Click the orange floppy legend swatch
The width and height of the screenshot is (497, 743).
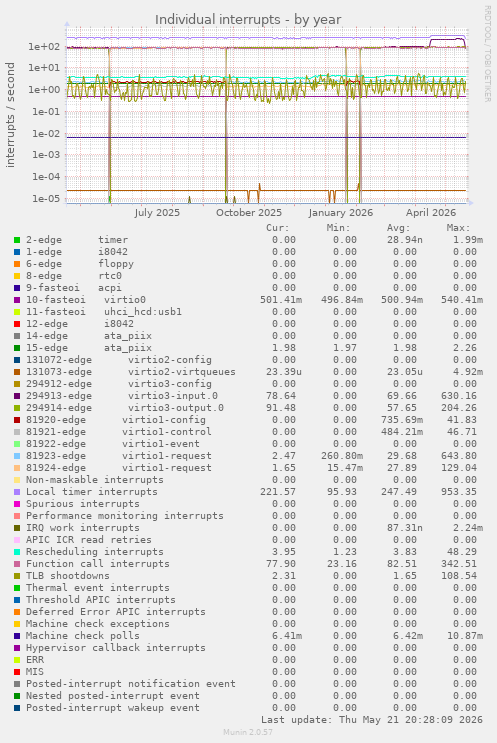[17, 264]
